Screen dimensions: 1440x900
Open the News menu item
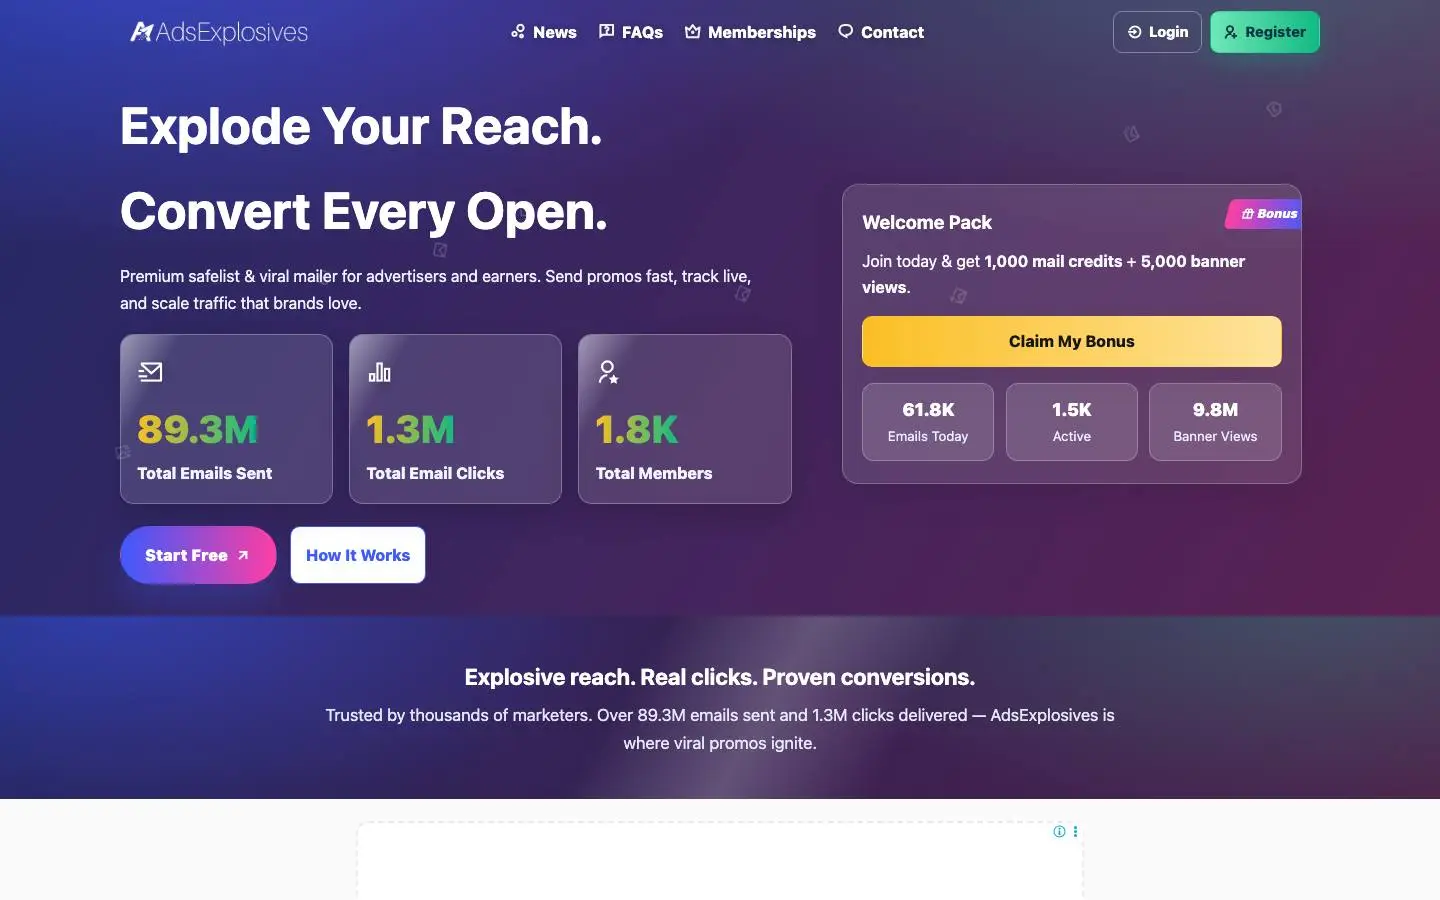[544, 32]
